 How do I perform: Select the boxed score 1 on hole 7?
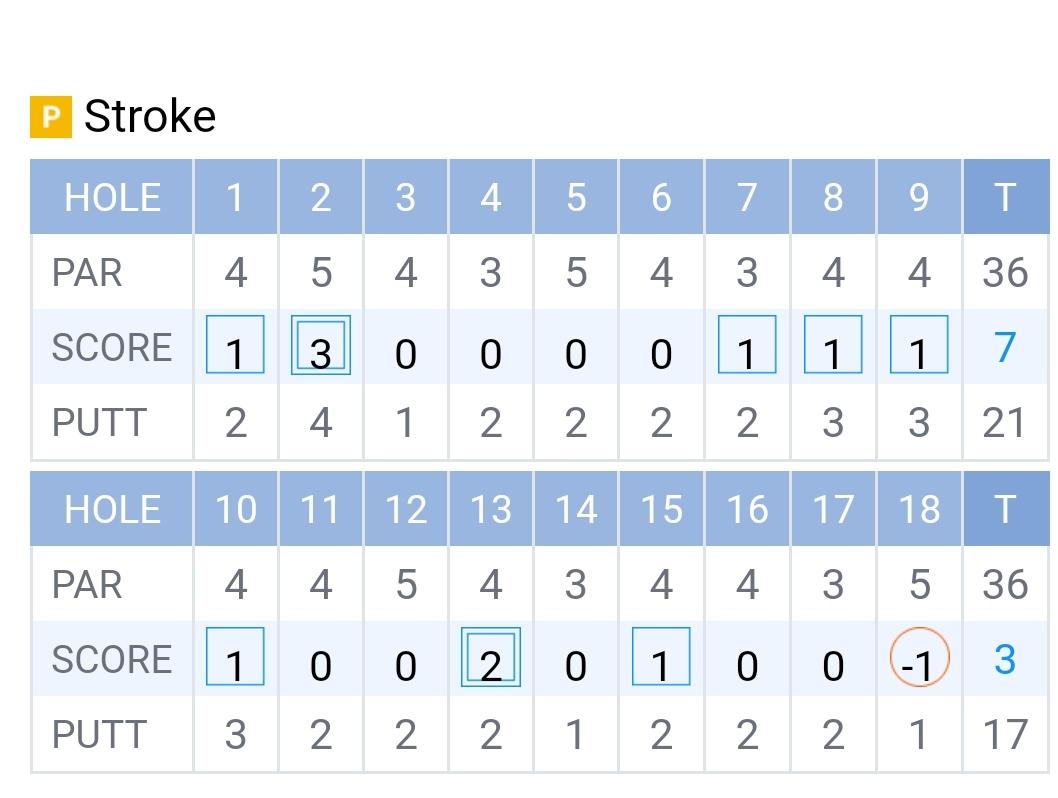coord(747,346)
